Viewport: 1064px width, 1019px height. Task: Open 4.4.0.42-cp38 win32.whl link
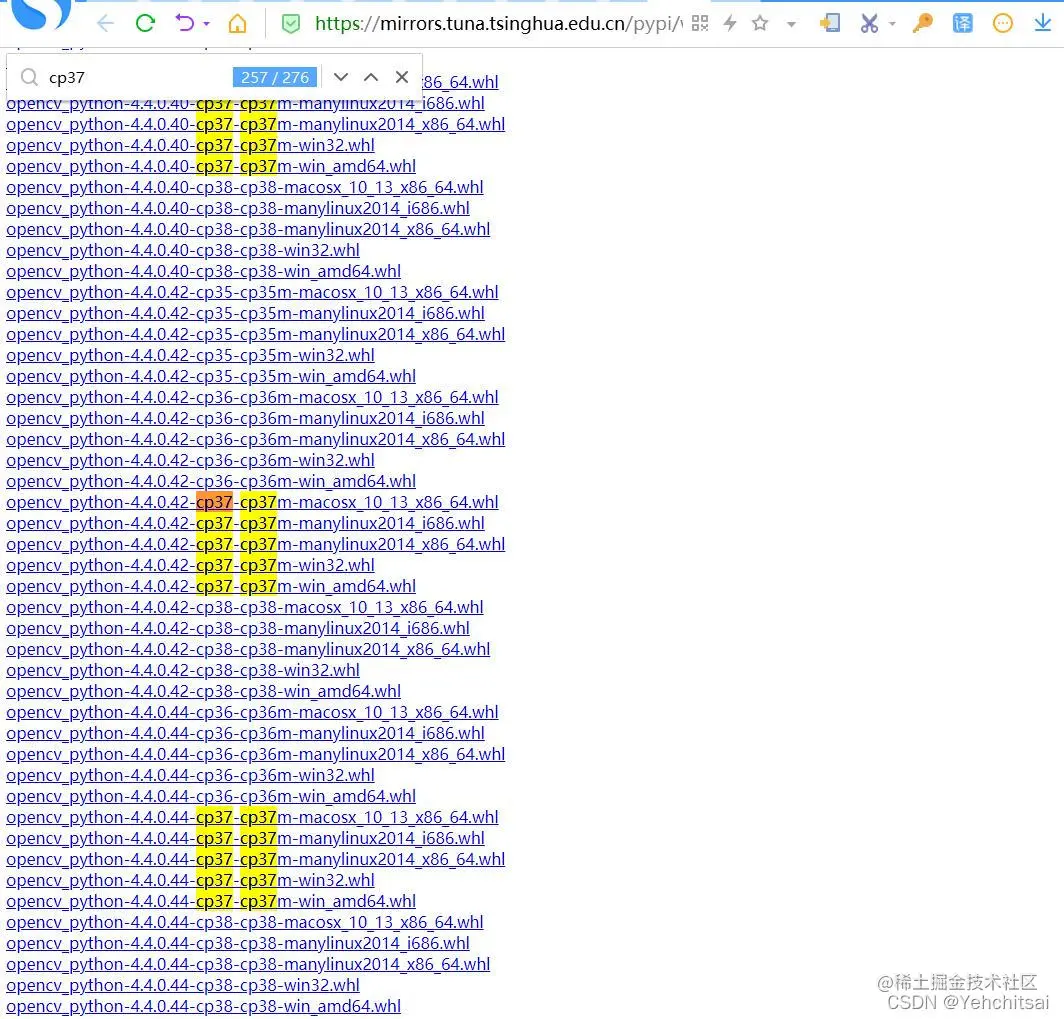click(183, 671)
